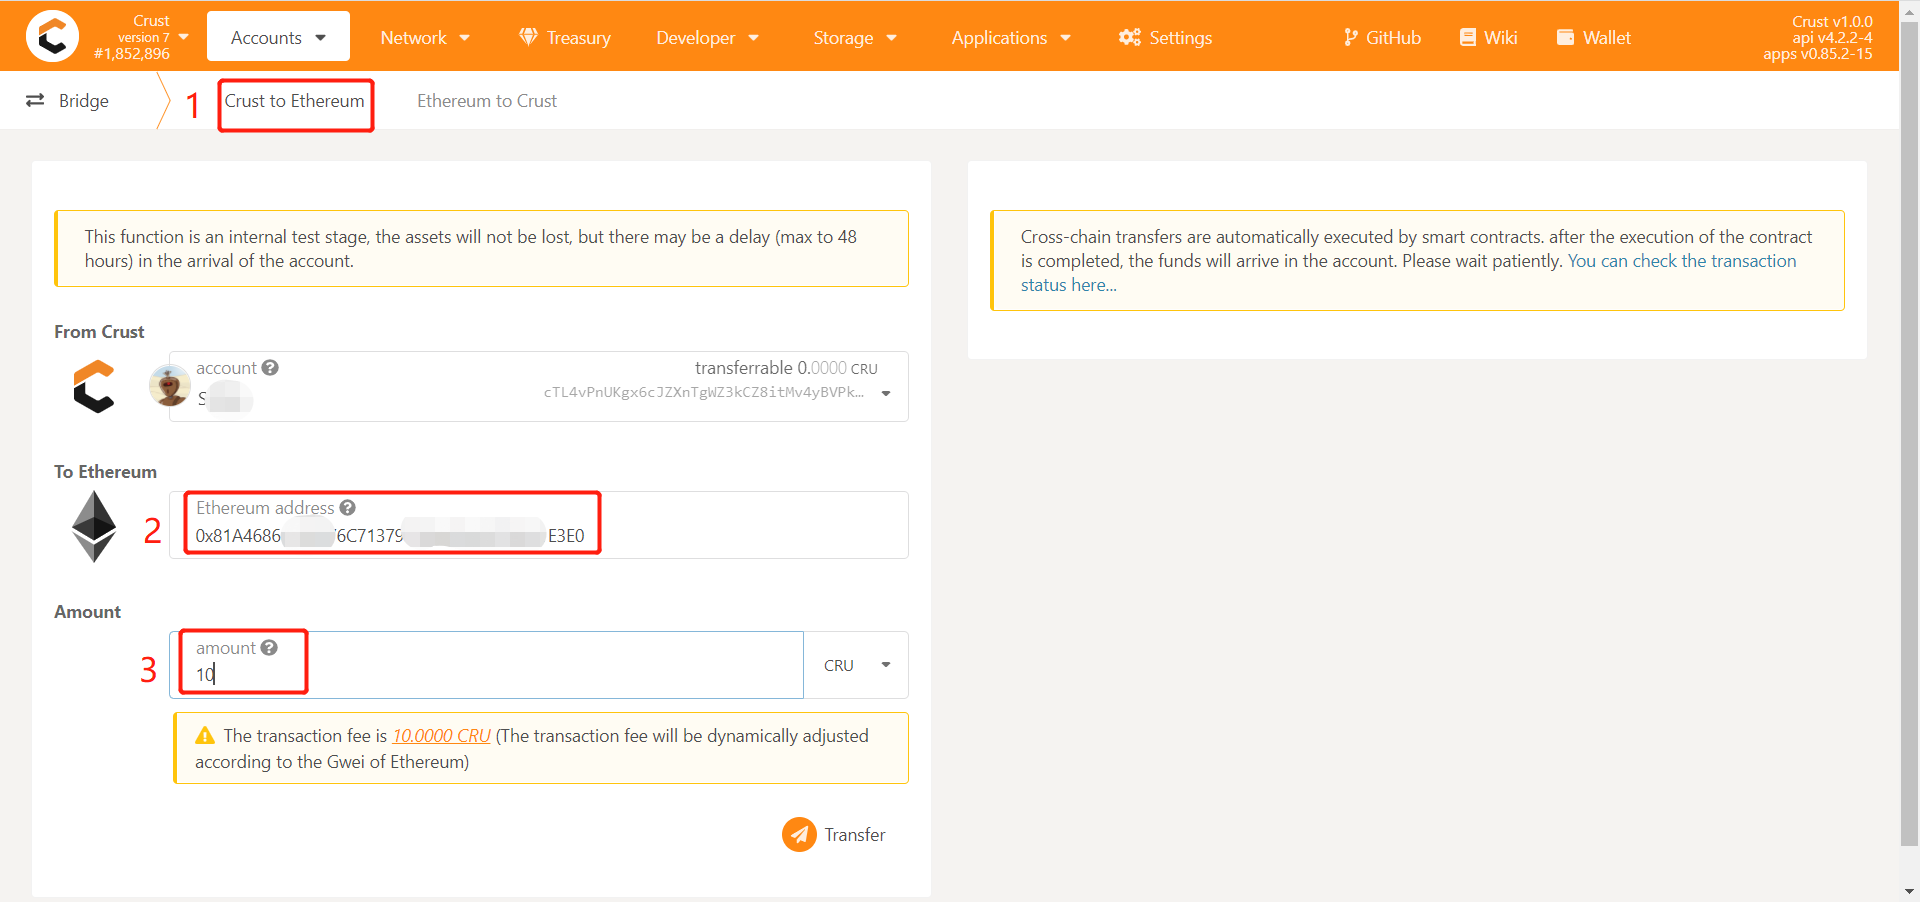Switch to Ethereum to Crust tab
This screenshot has width=1920, height=902.
pyautogui.click(x=487, y=101)
